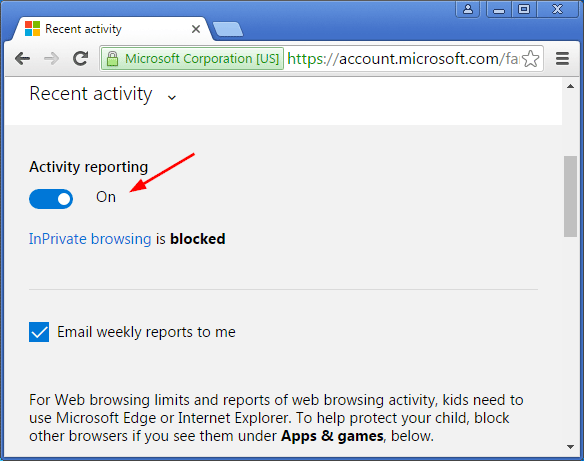Click the bold Apps & games text

(x=332, y=436)
